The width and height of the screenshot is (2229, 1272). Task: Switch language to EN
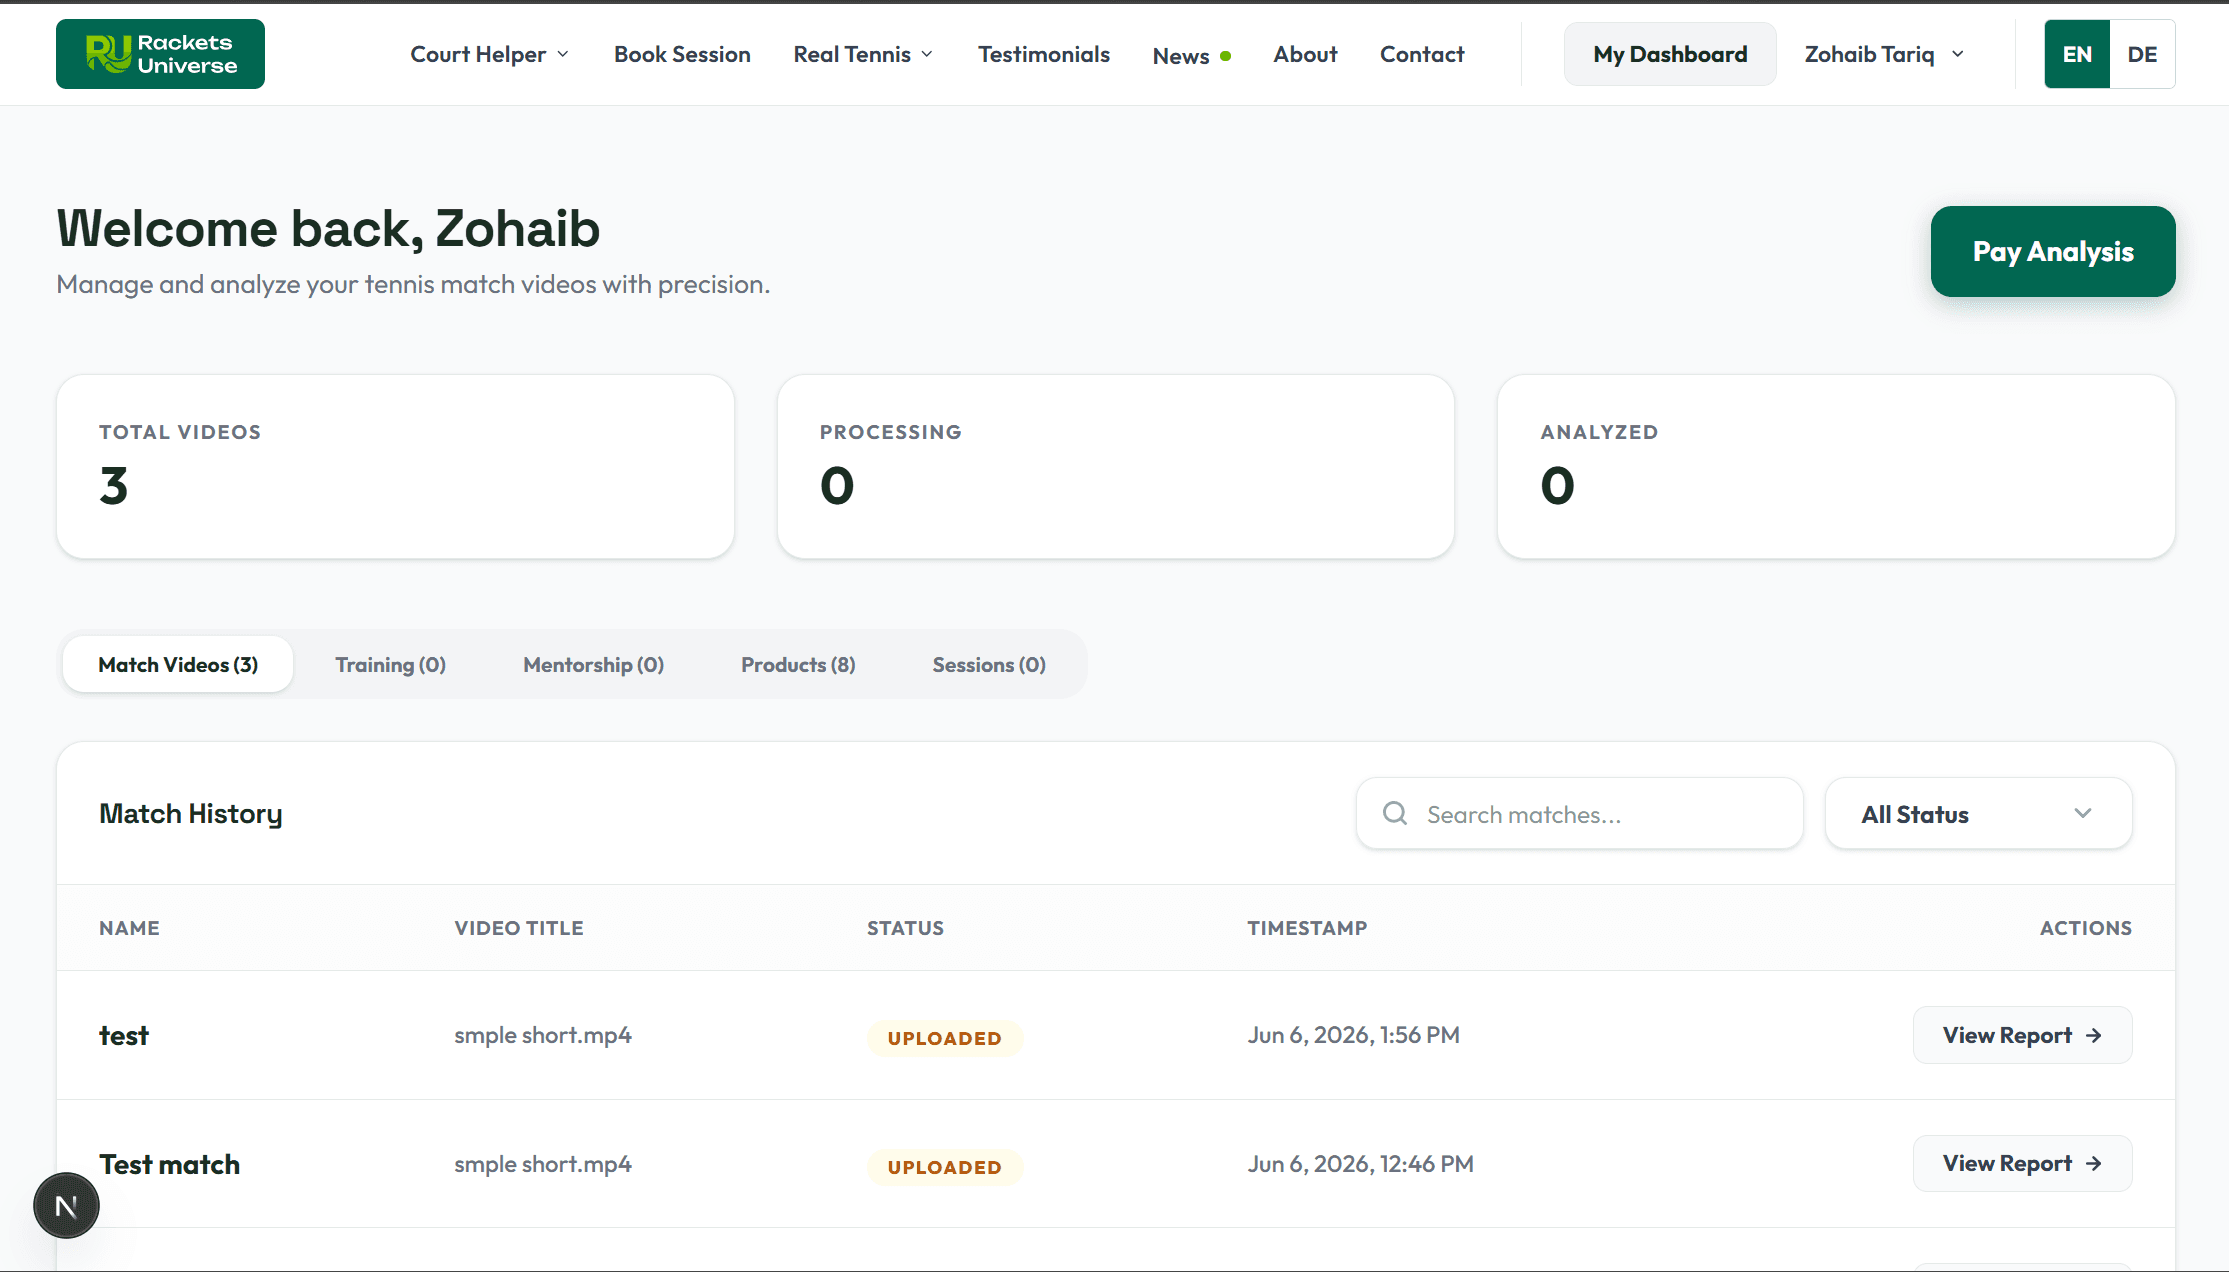(x=2077, y=54)
